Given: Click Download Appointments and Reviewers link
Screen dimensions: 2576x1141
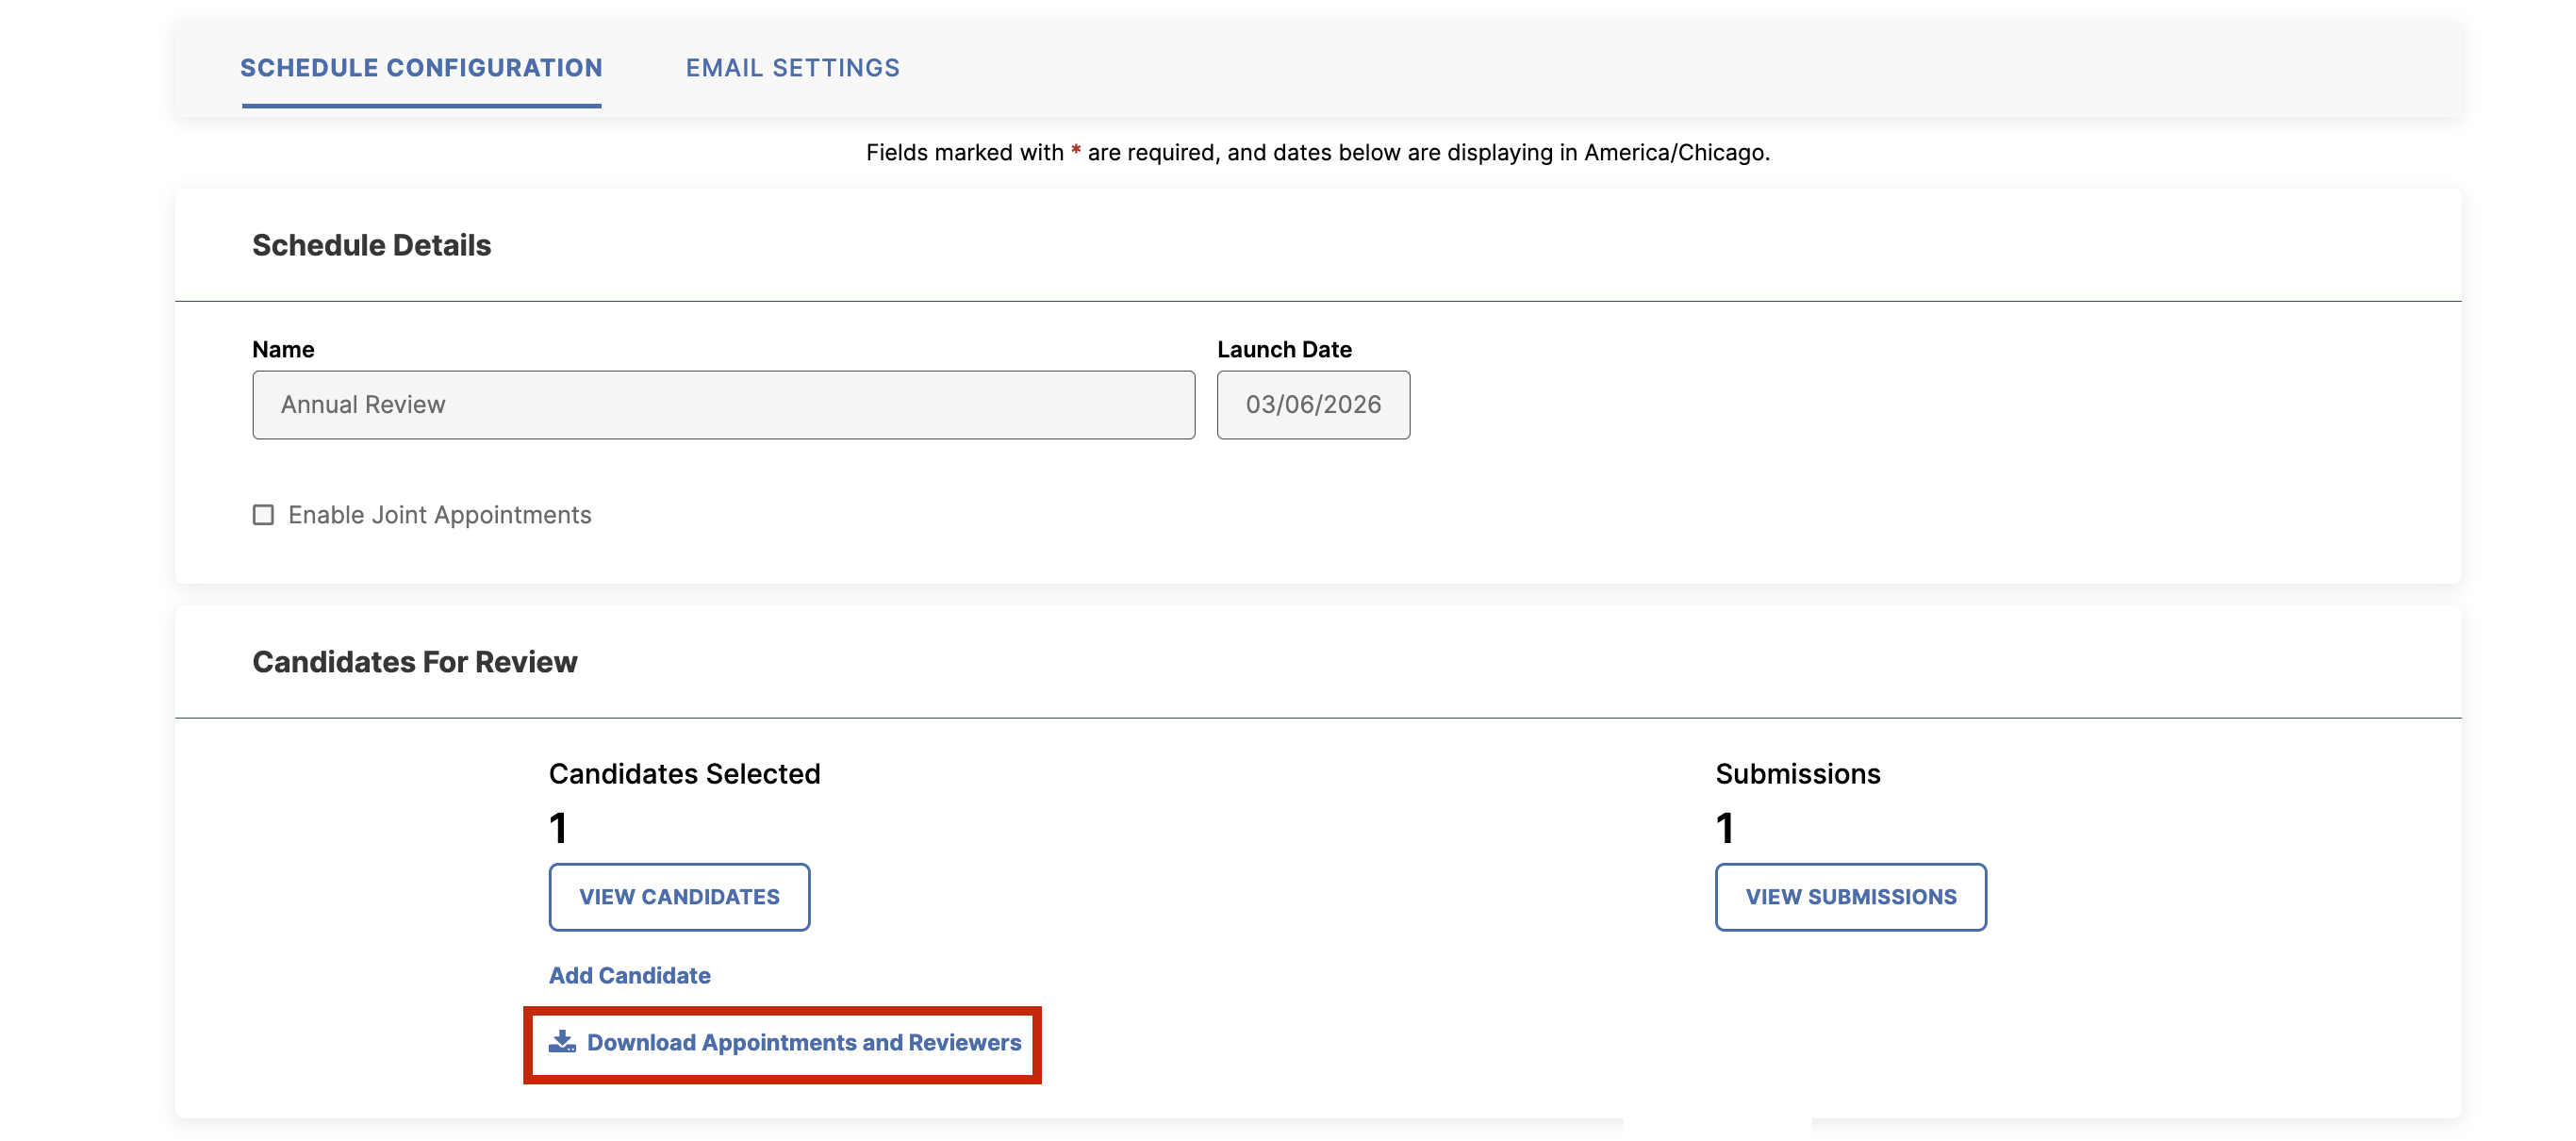Looking at the screenshot, I should 785,1043.
